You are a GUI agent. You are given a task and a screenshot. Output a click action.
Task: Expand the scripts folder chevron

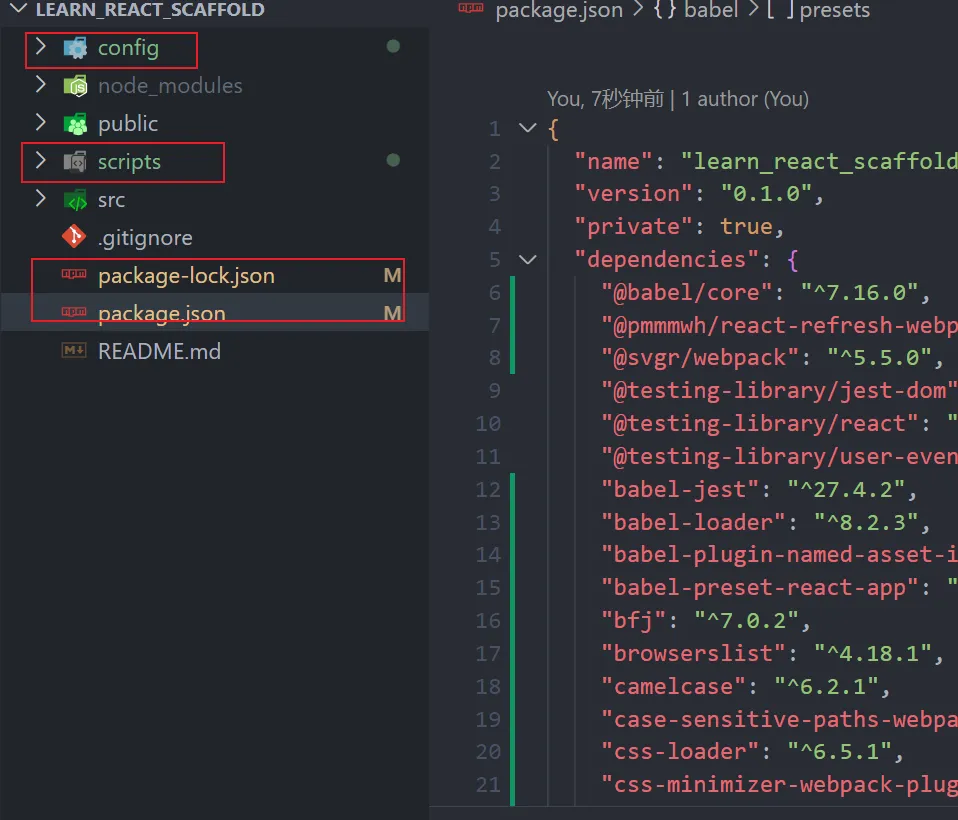click(40, 161)
